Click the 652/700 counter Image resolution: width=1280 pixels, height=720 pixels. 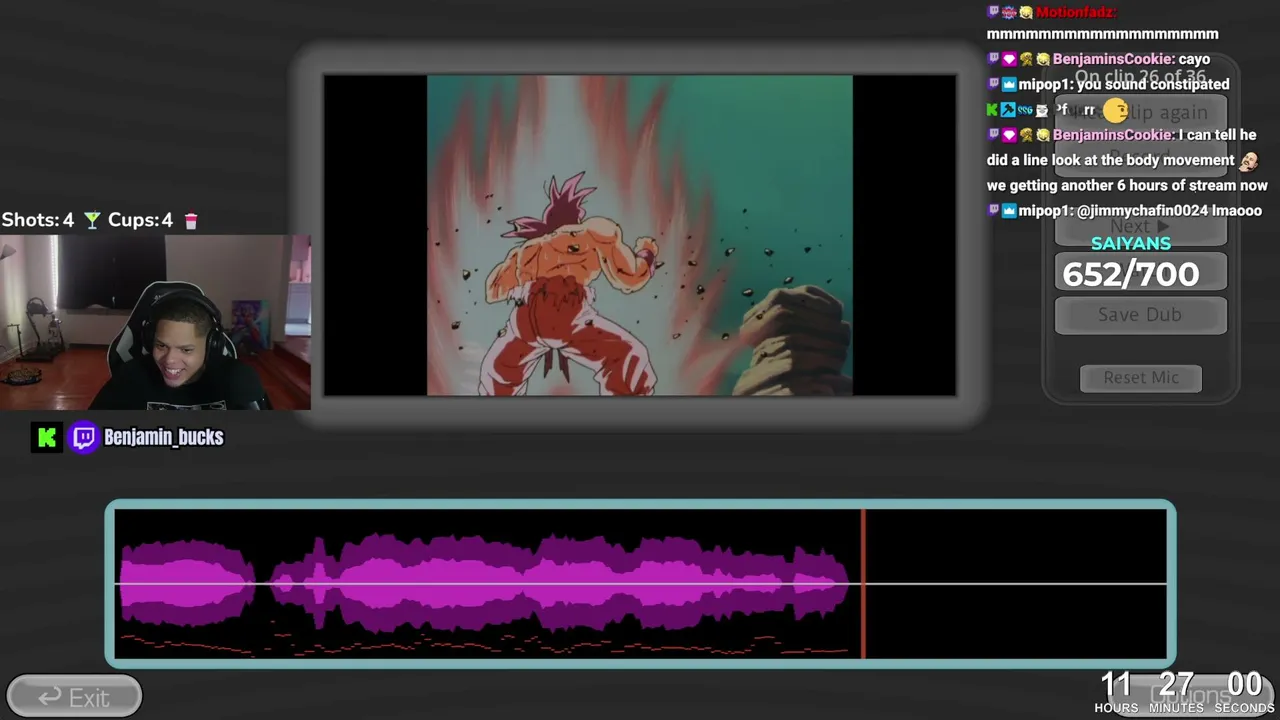[x=1131, y=274]
